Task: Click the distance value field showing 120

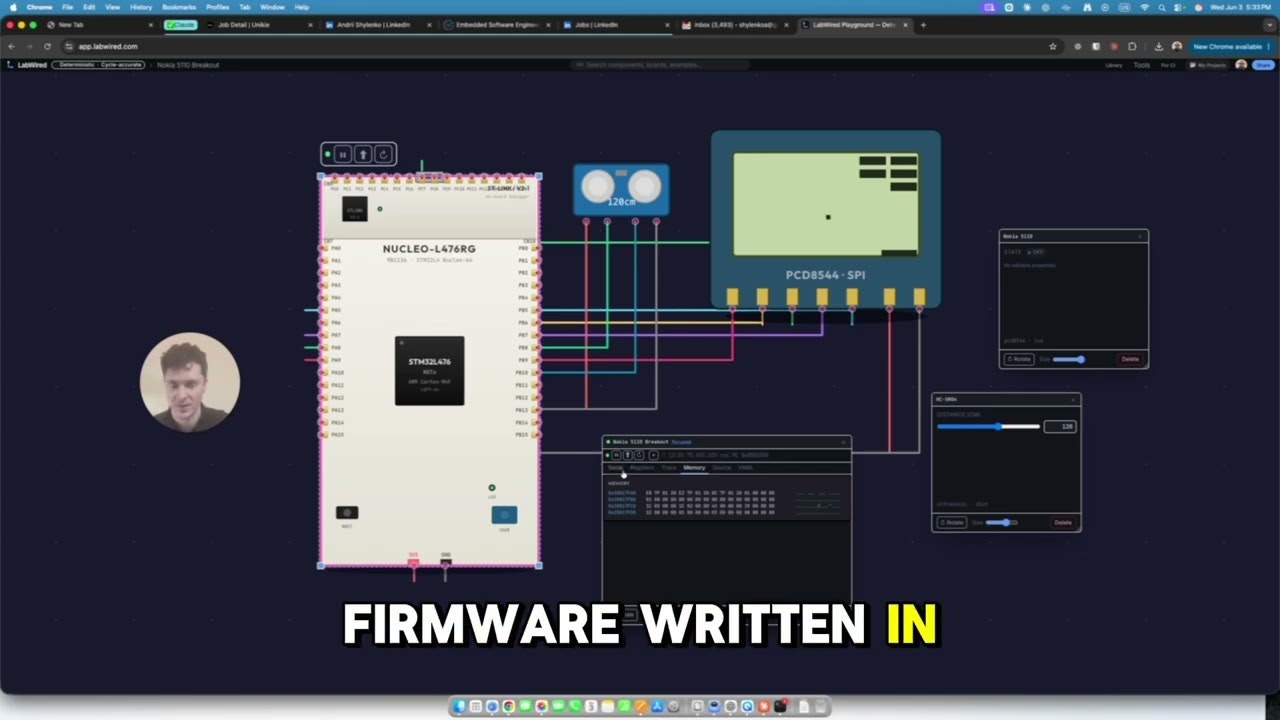Action: click(1059, 426)
